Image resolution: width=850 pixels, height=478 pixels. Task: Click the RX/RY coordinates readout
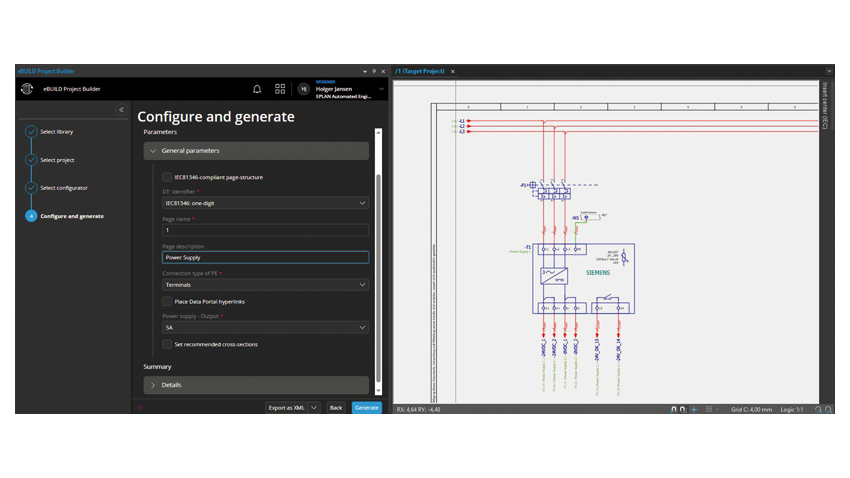coord(418,410)
